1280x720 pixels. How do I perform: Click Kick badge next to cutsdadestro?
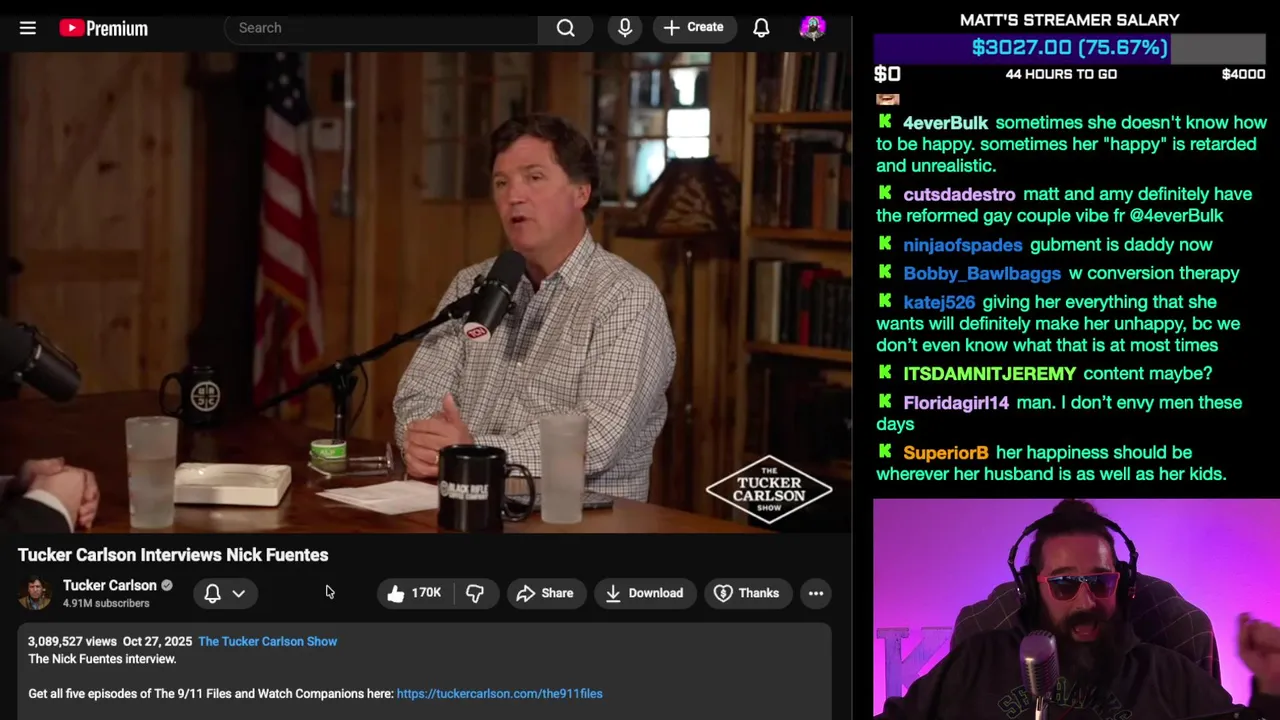(885, 193)
